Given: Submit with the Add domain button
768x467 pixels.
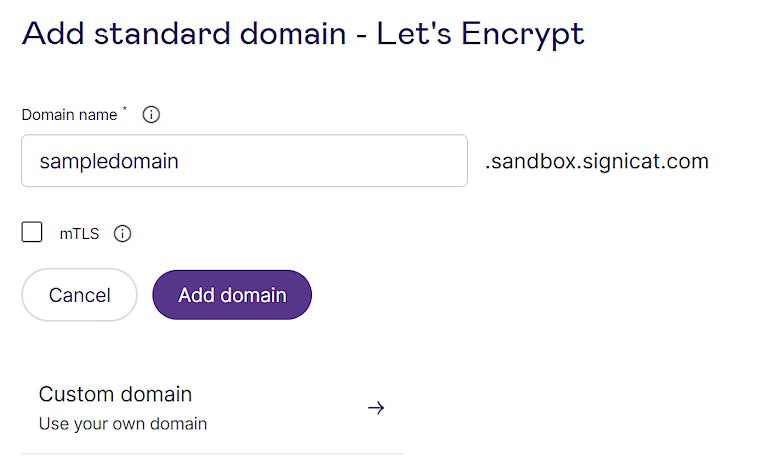Looking at the screenshot, I should tap(232, 295).
